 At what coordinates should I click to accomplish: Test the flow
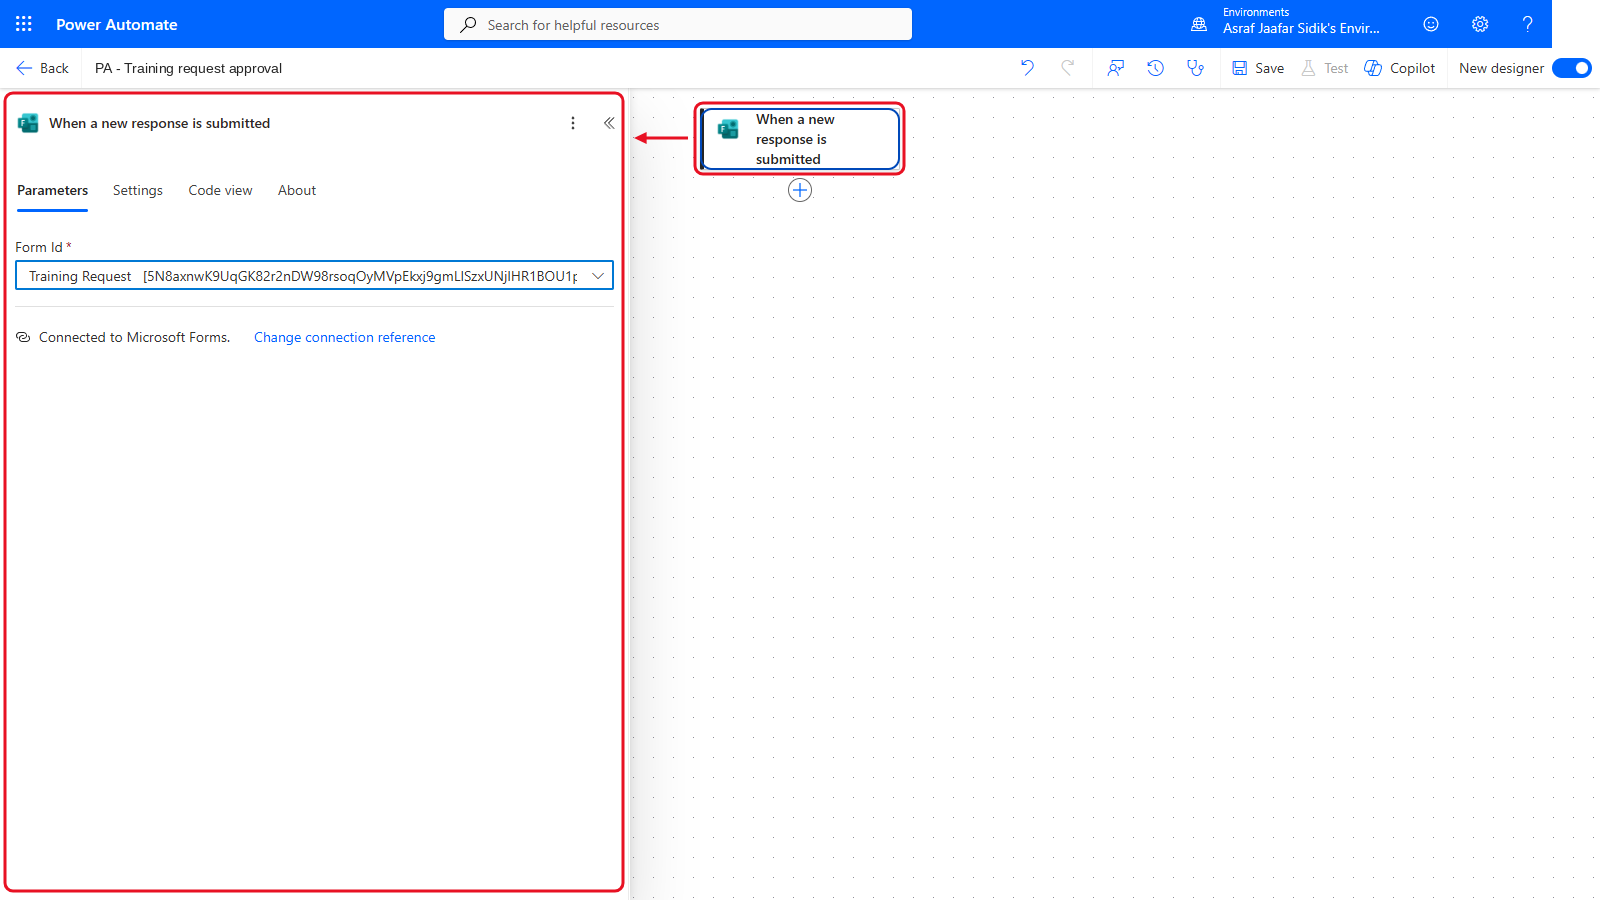pyautogui.click(x=1324, y=68)
